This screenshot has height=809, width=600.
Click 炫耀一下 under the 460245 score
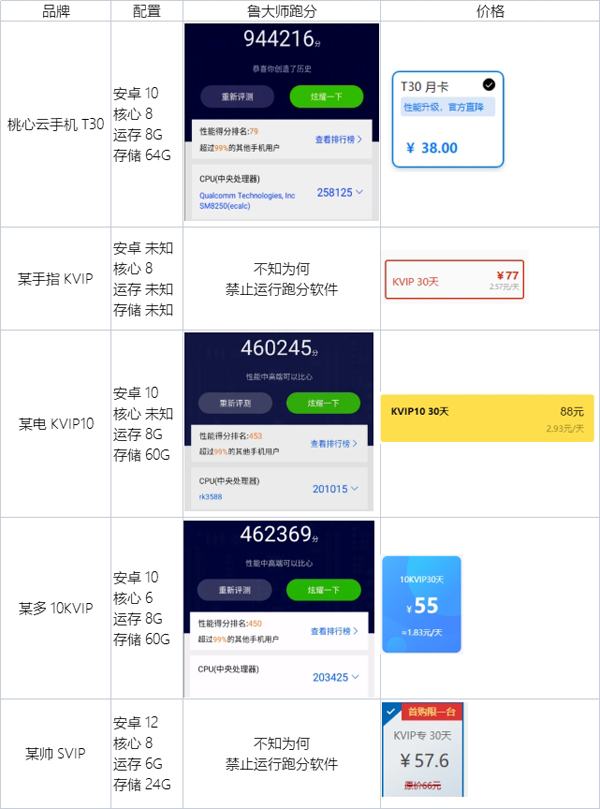[323, 403]
